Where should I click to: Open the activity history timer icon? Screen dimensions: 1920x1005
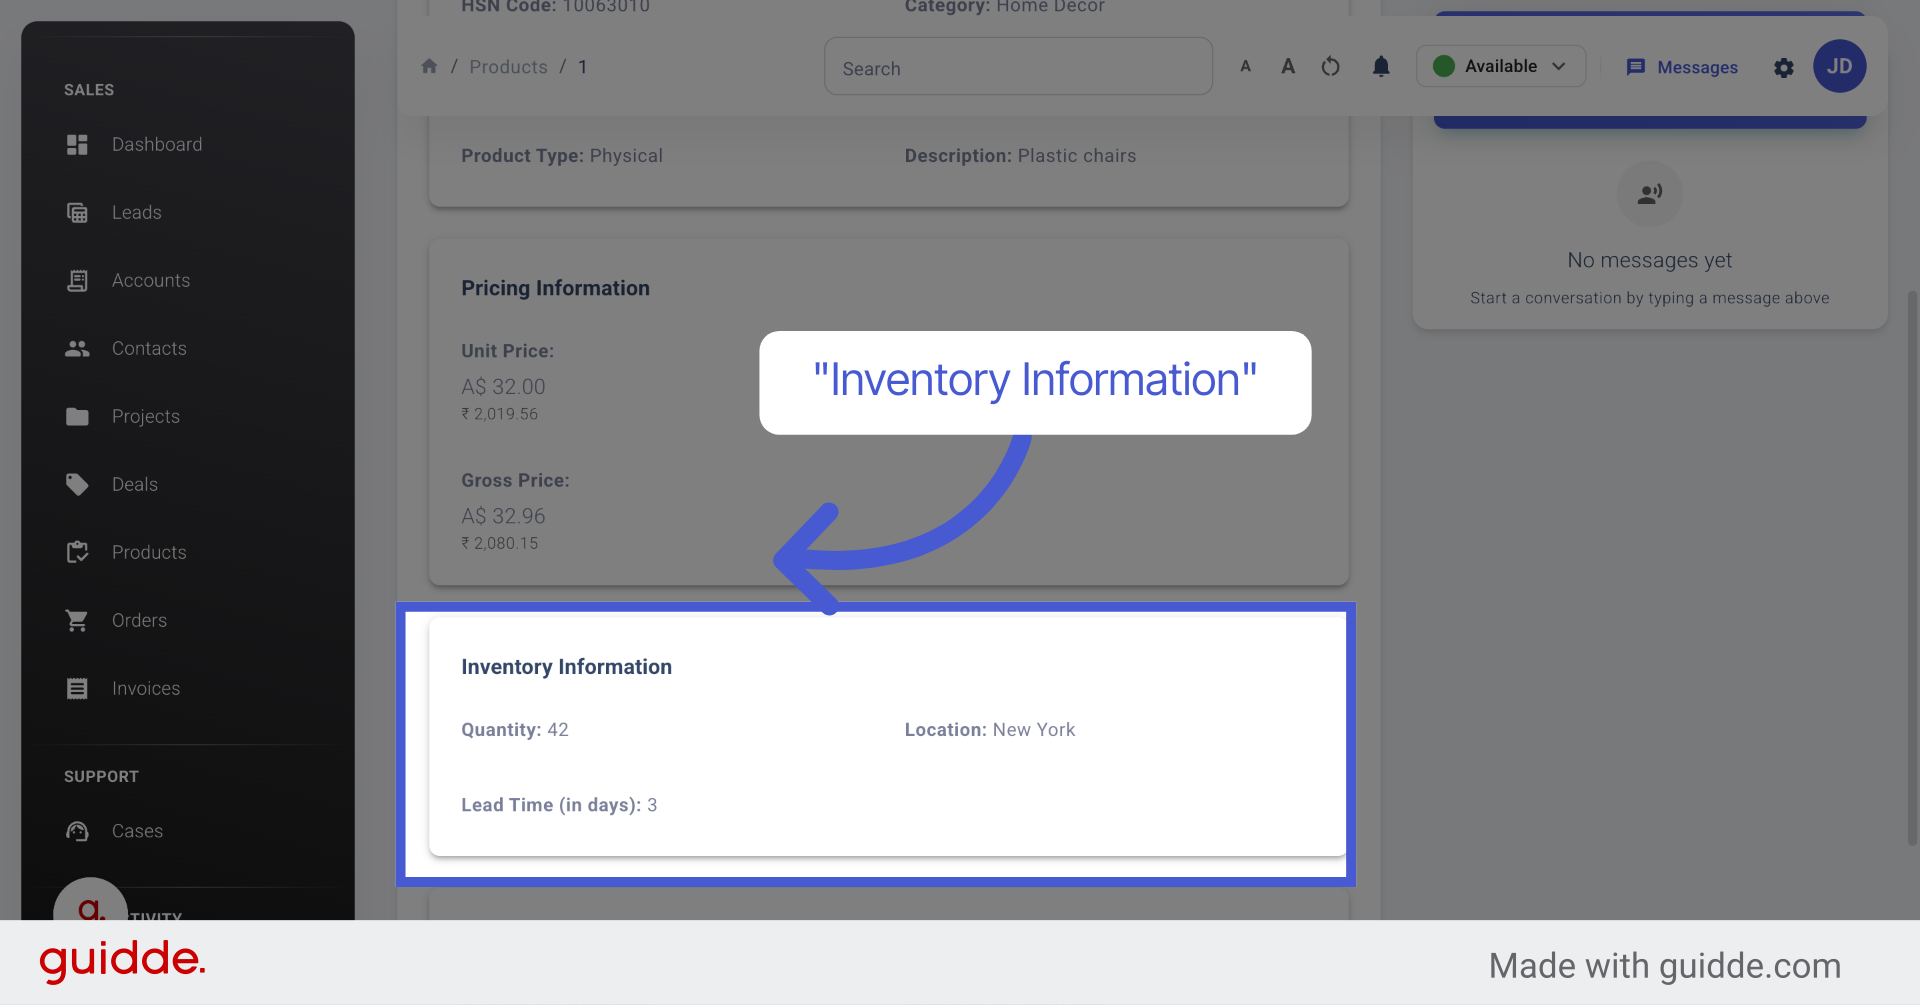click(1330, 67)
